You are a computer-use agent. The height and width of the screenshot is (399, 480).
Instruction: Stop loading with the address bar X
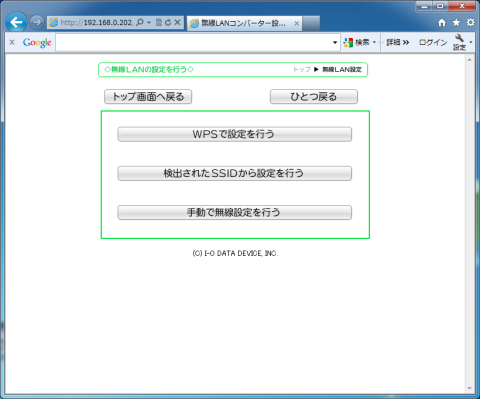[177, 22]
